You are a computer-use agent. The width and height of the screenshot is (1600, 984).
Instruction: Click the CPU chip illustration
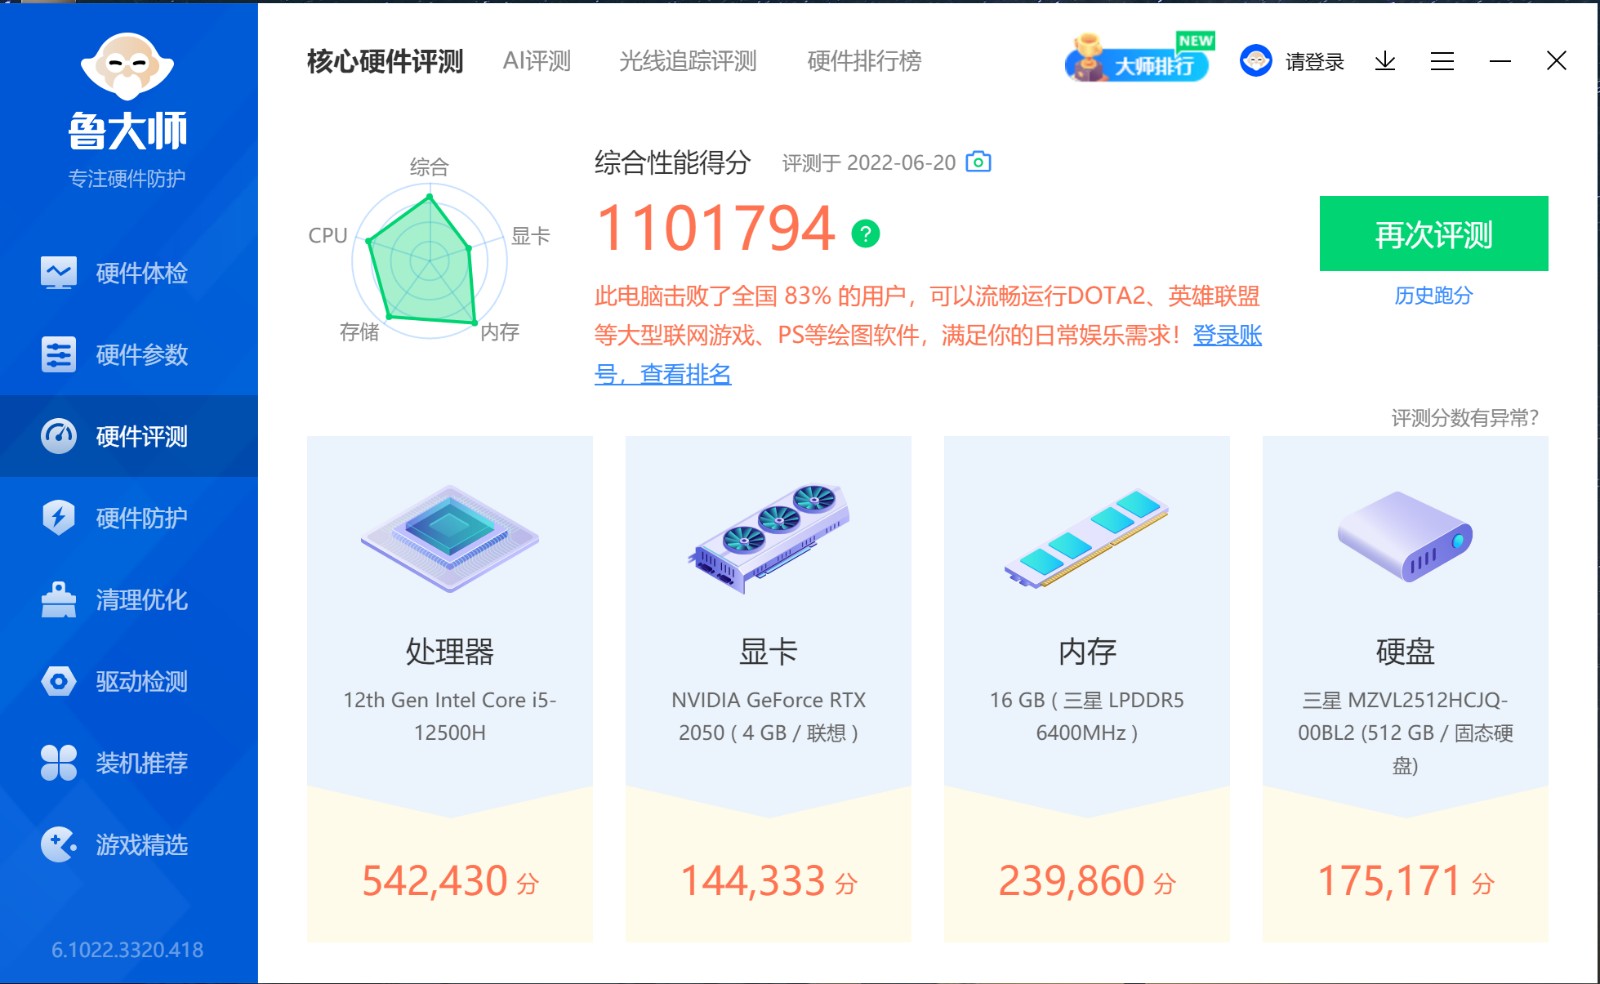[x=450, y=538]
